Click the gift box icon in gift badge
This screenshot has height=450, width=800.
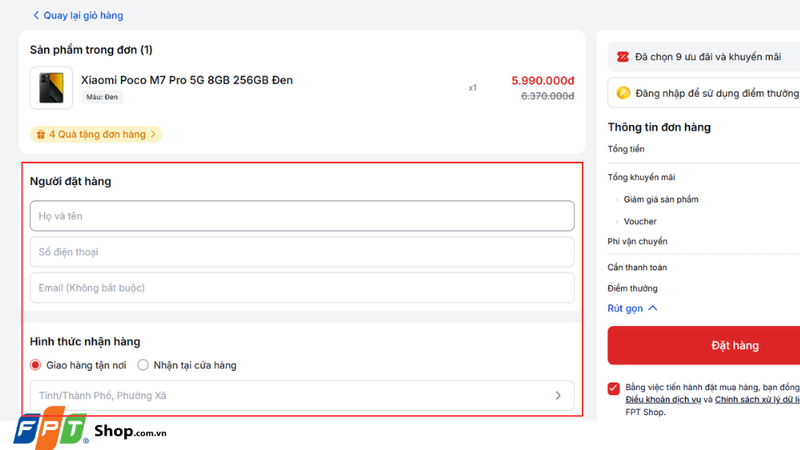pos(41,135)
